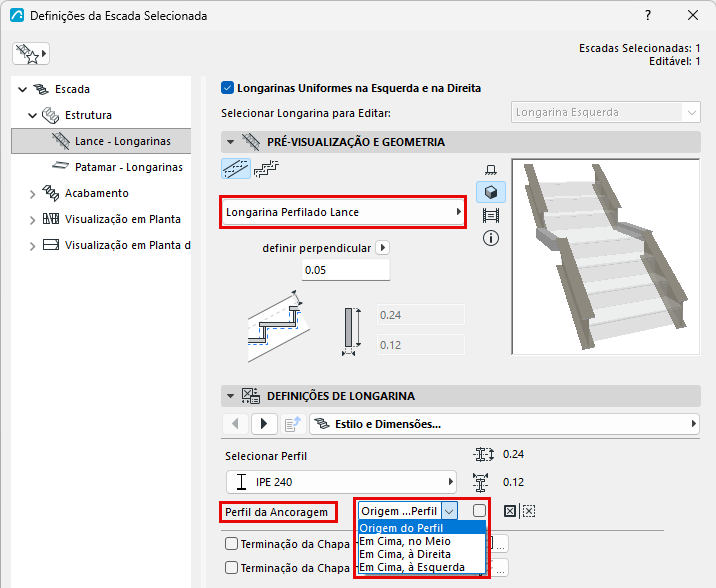716x588 pixels.
Task: Click the stair 3D preview image
Action: 605,257
